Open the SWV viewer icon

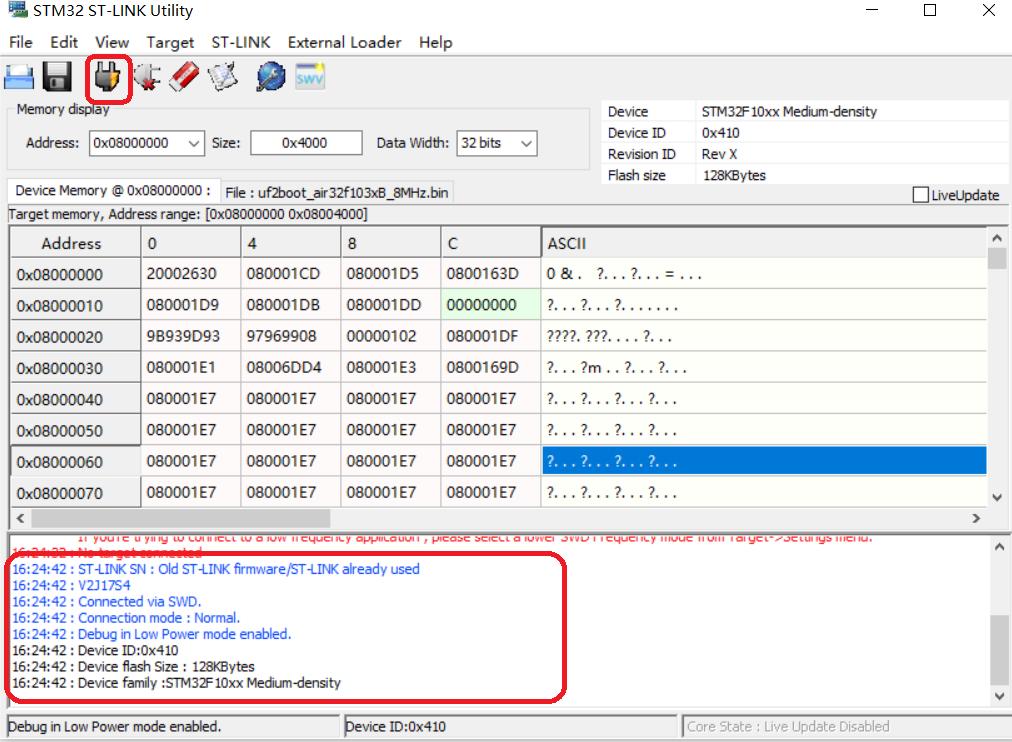pyautogui.click(x=309, y=78)
